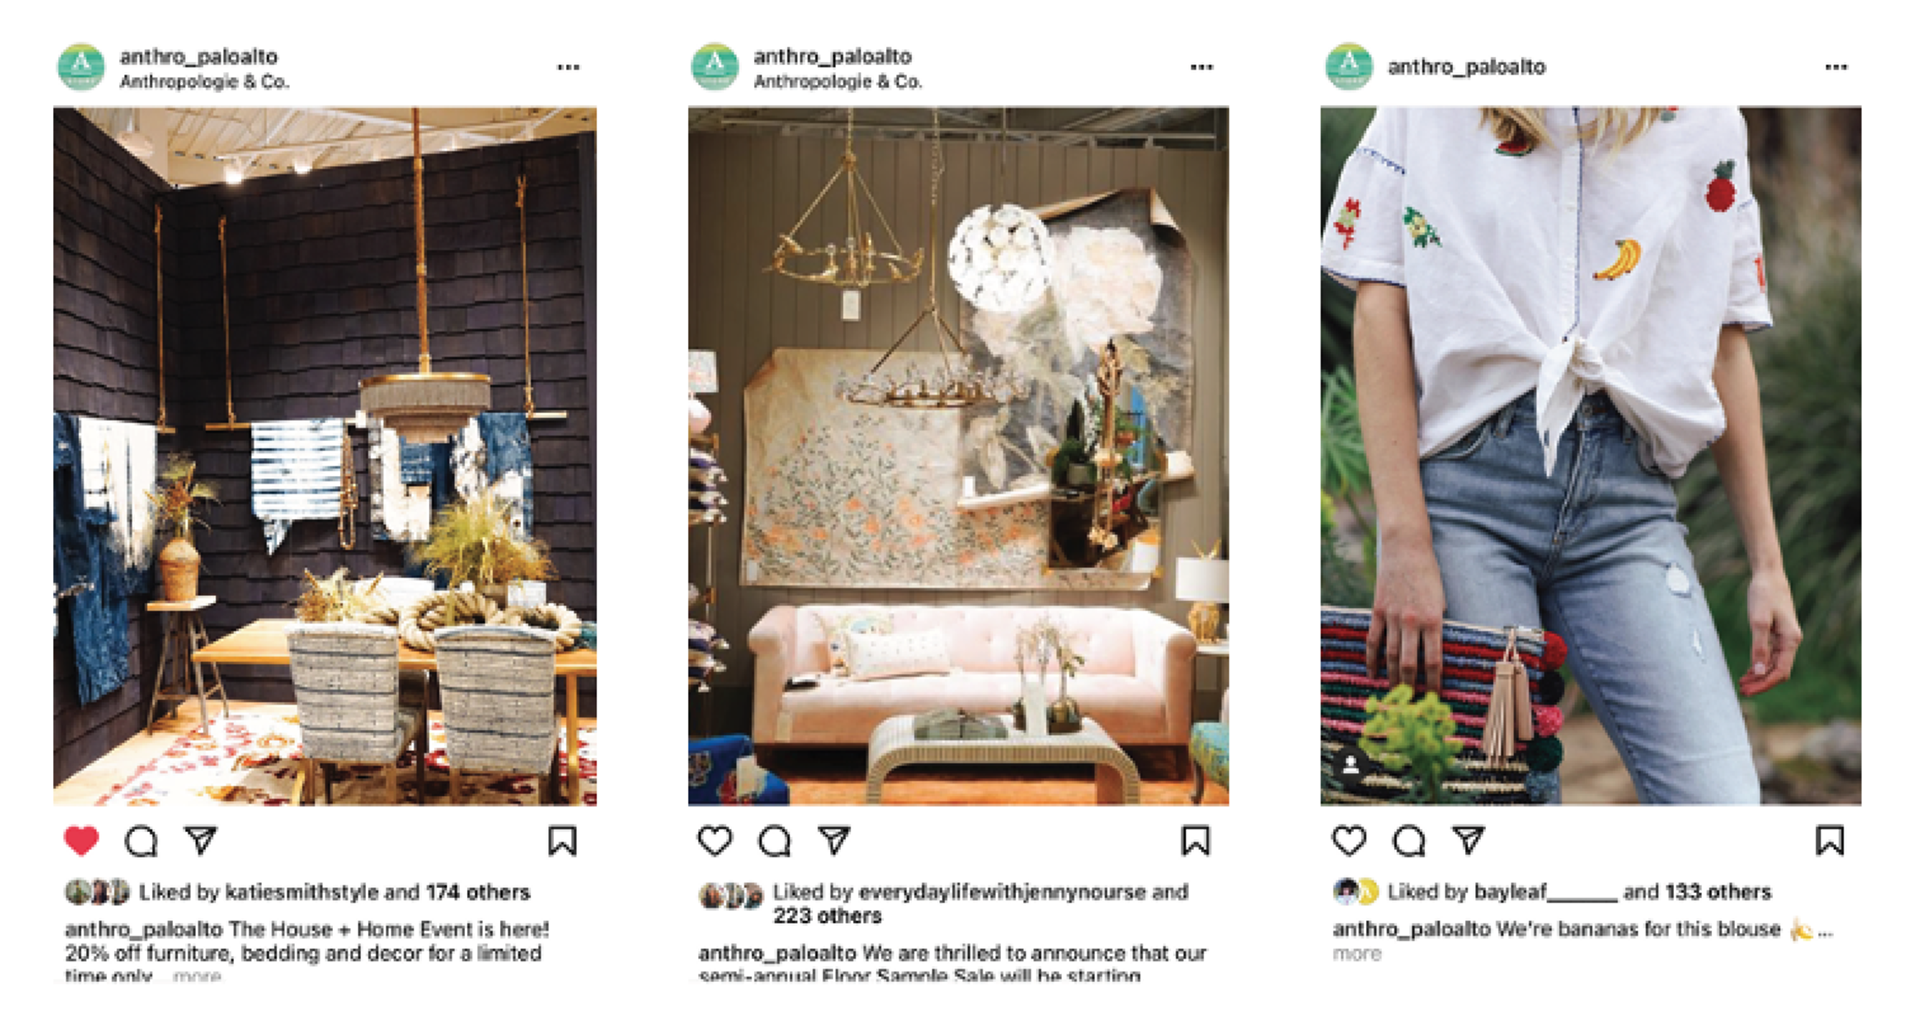Image resolution: width=1920 pixels, height=1035 pixels.
Task: Bookmark the dining room post
Action: 562,841
